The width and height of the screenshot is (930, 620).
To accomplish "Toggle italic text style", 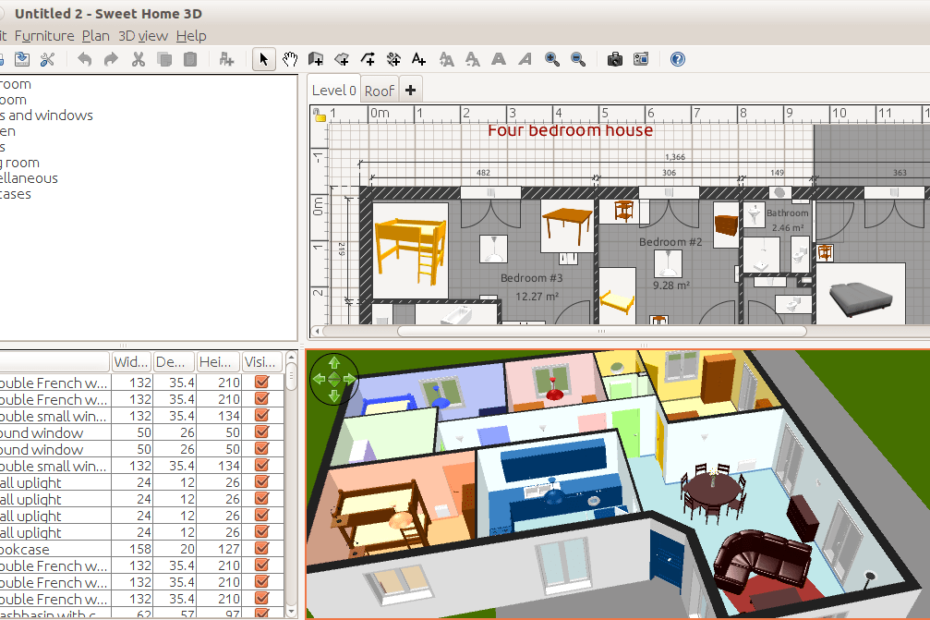I will [x=525, y=59].
